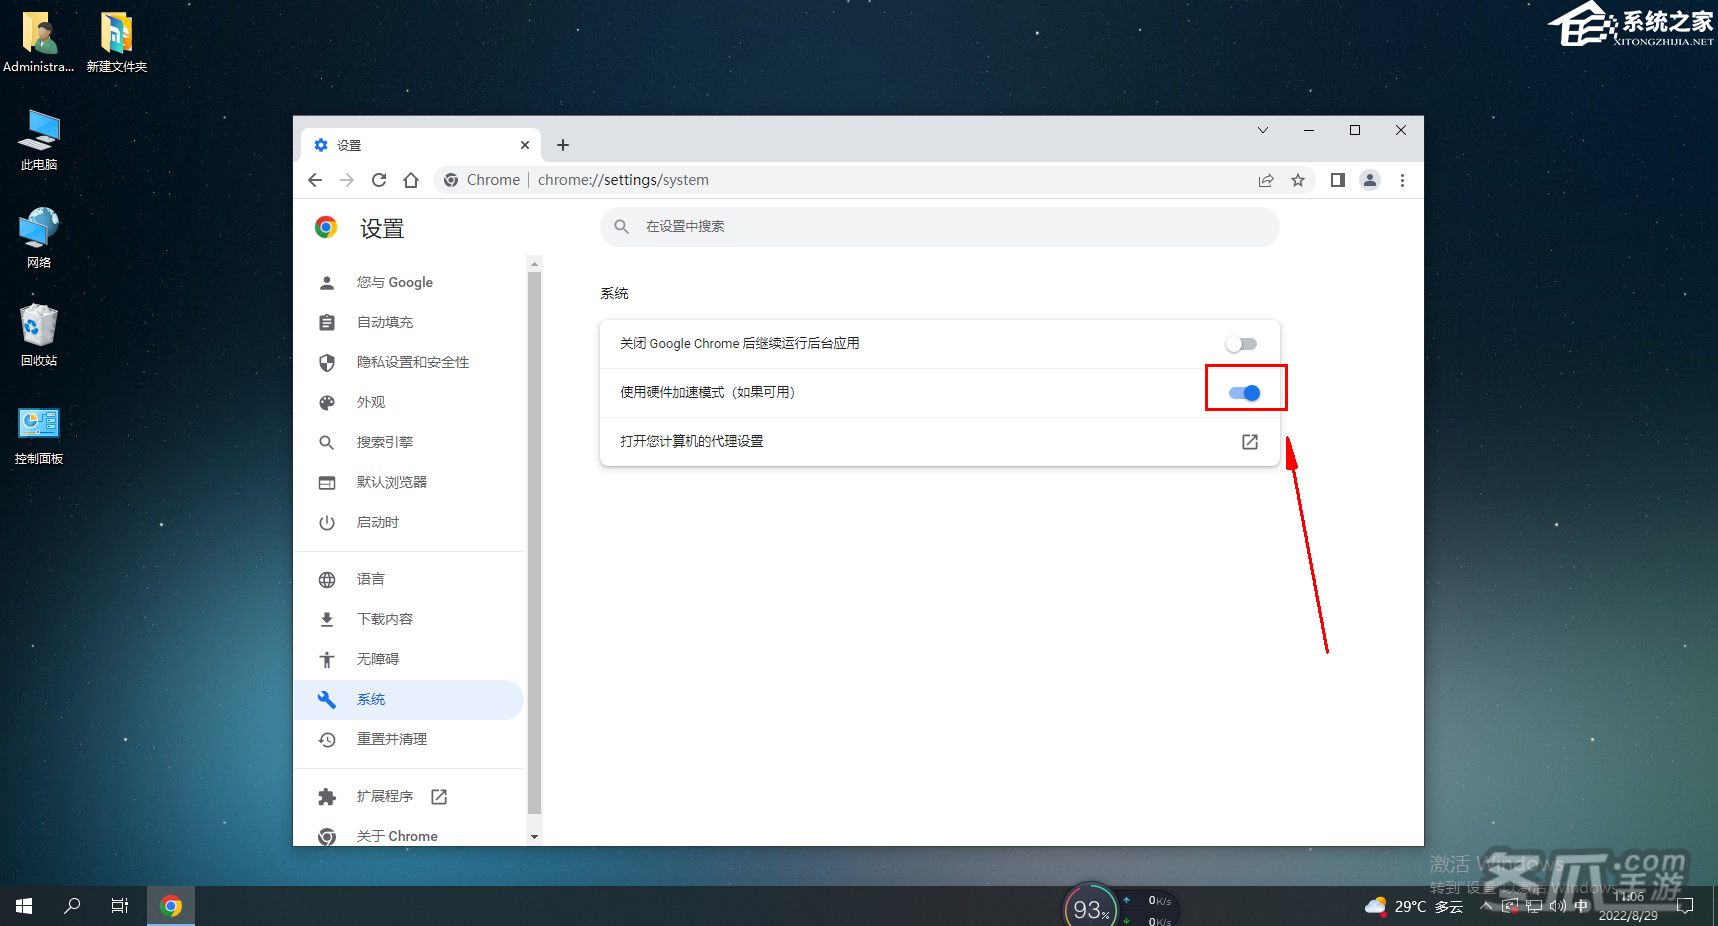The width and height of the screenshot is (1718, 926).
Task: Open 外观 settings section
Action: click(x=409, y=402)
